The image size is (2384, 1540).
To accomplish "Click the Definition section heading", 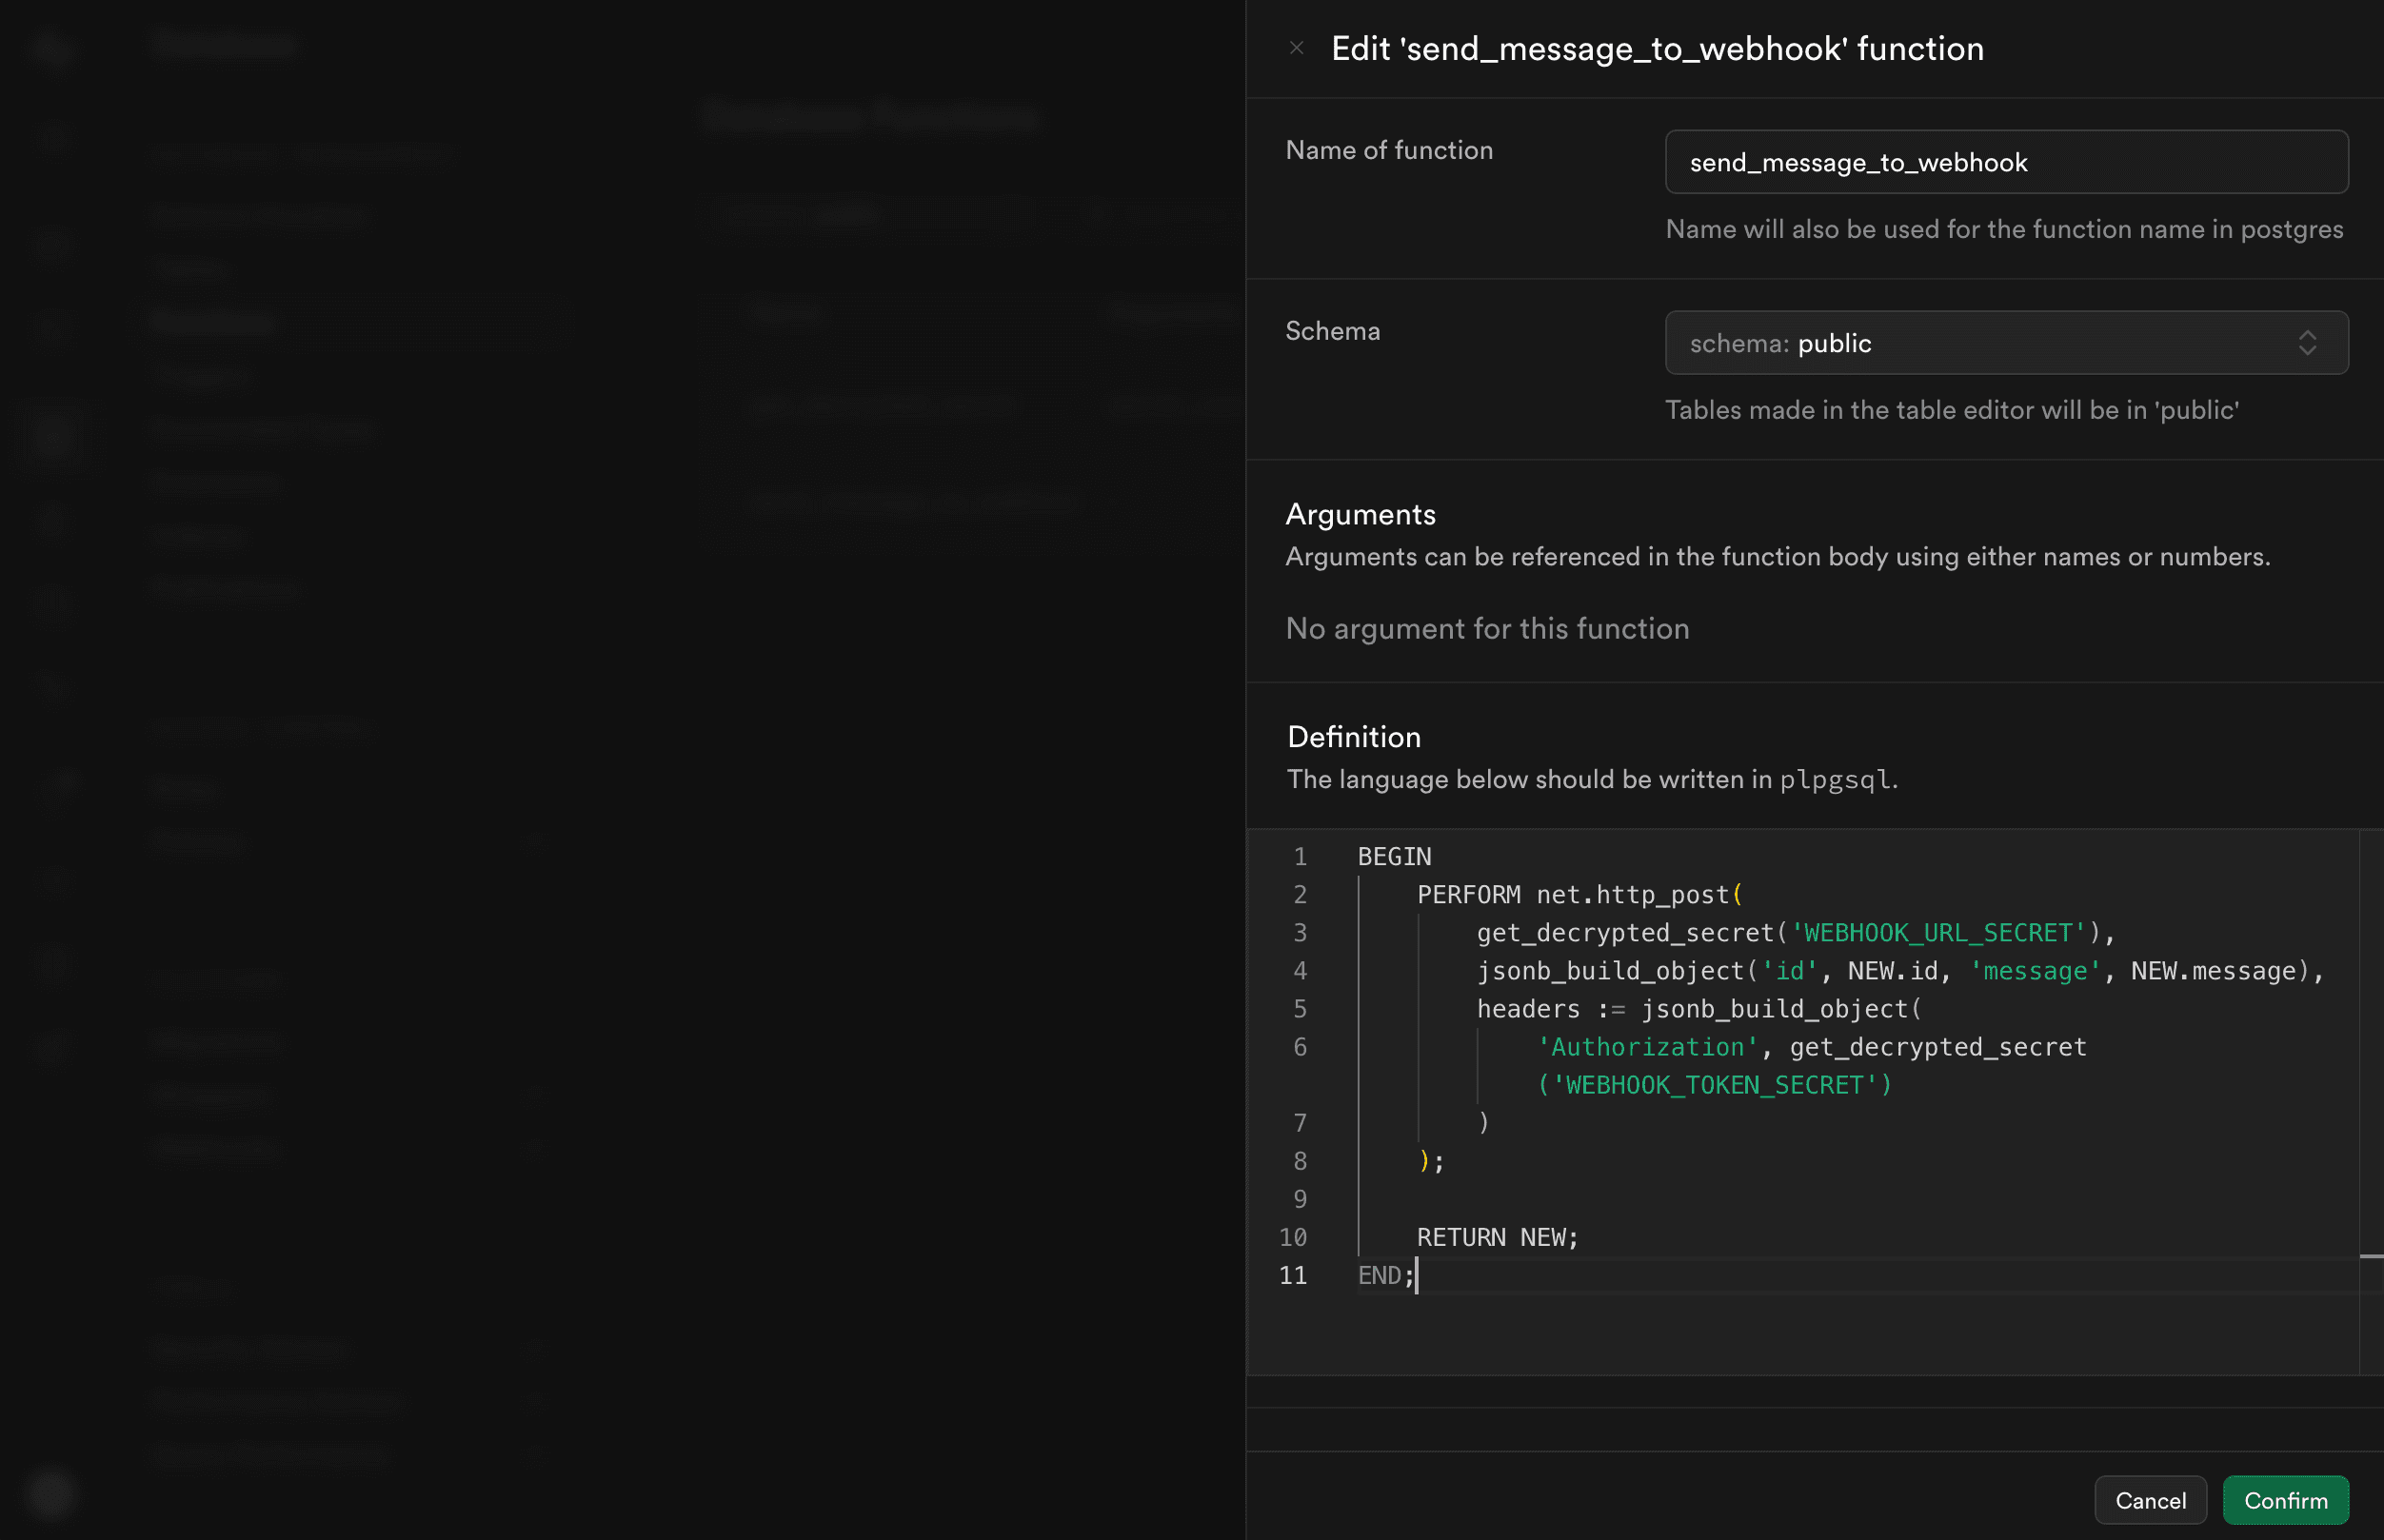I will click(x=1354, y=737).
